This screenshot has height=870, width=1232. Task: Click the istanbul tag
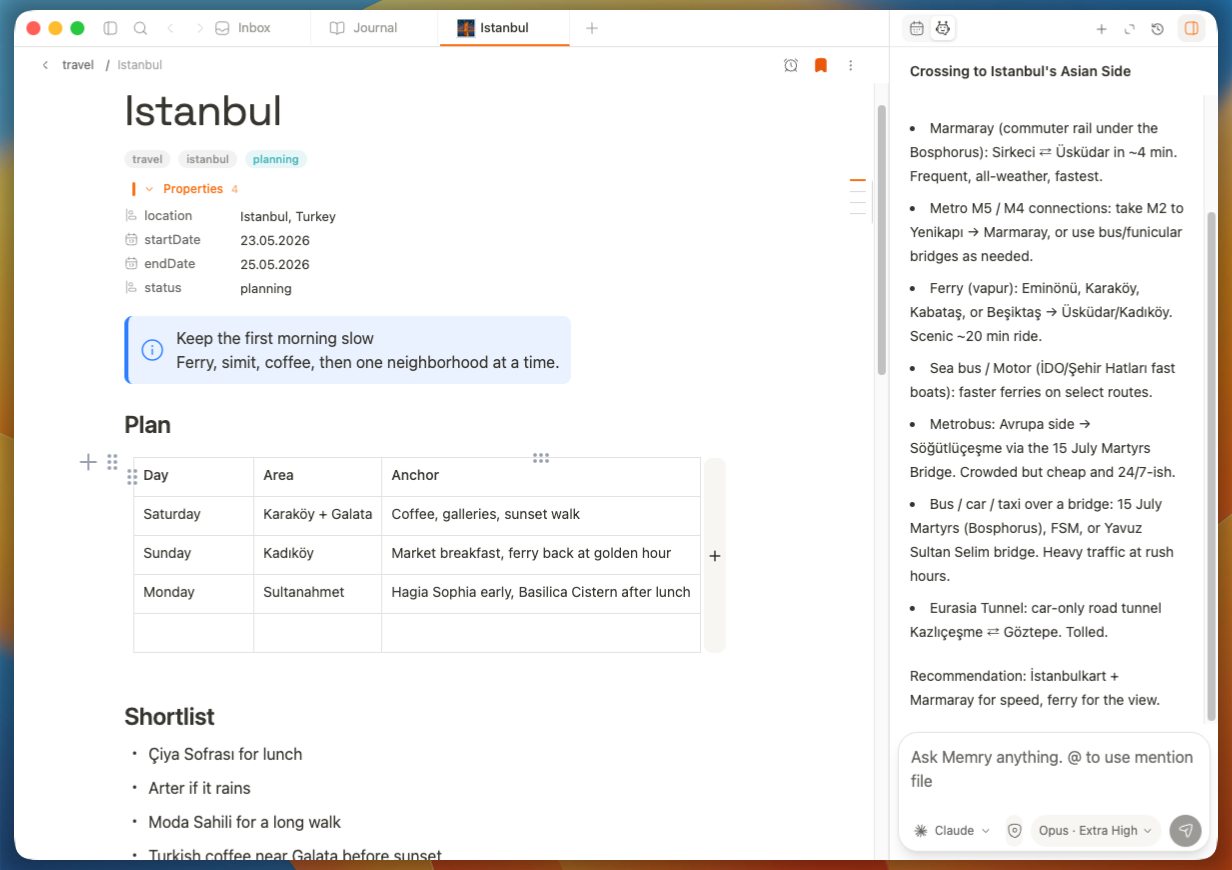click(208, 159)
